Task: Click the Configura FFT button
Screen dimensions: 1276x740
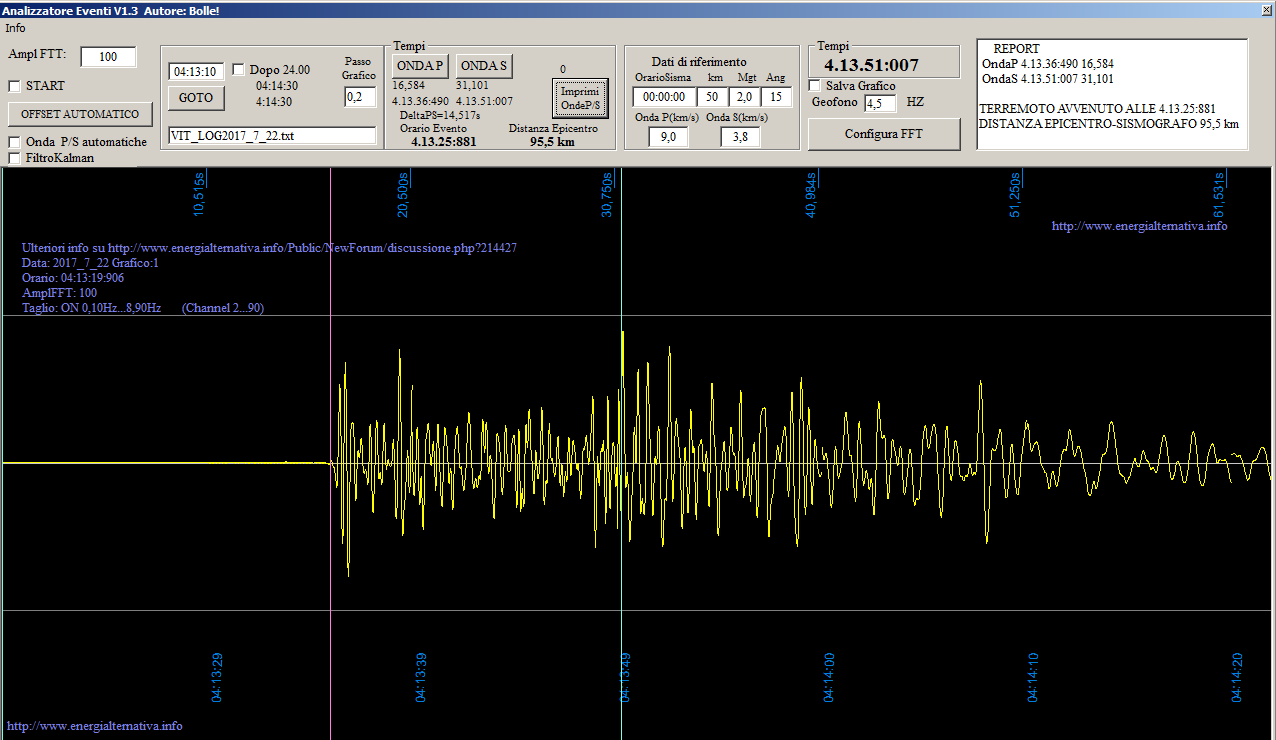Action: pos(884,134)
